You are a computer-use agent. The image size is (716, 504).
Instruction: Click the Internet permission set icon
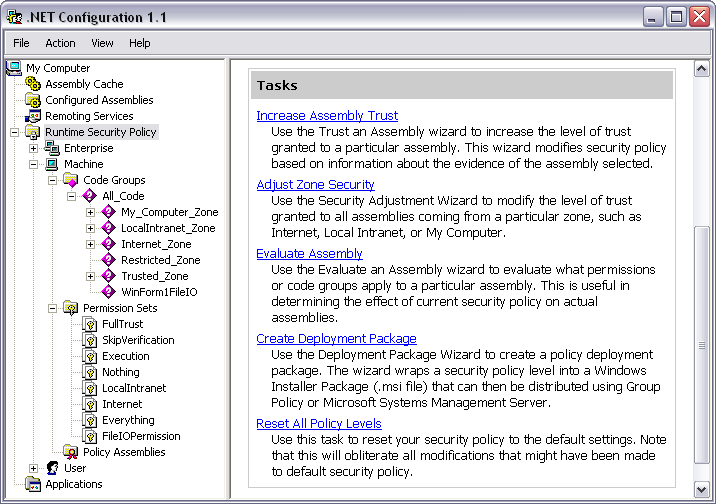pyautogui.click(x=90, y=404)
